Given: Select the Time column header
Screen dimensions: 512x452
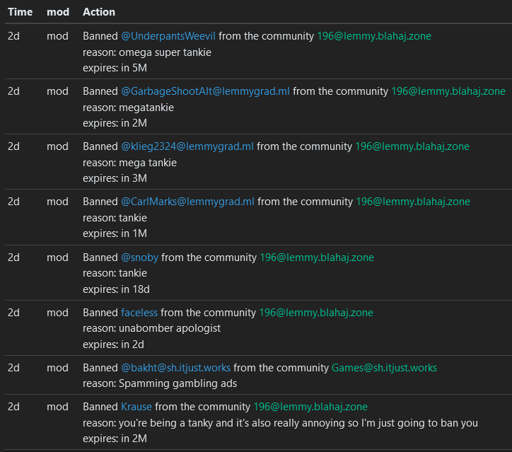Looking at the screenshot, I should click(x=20, y=12).
